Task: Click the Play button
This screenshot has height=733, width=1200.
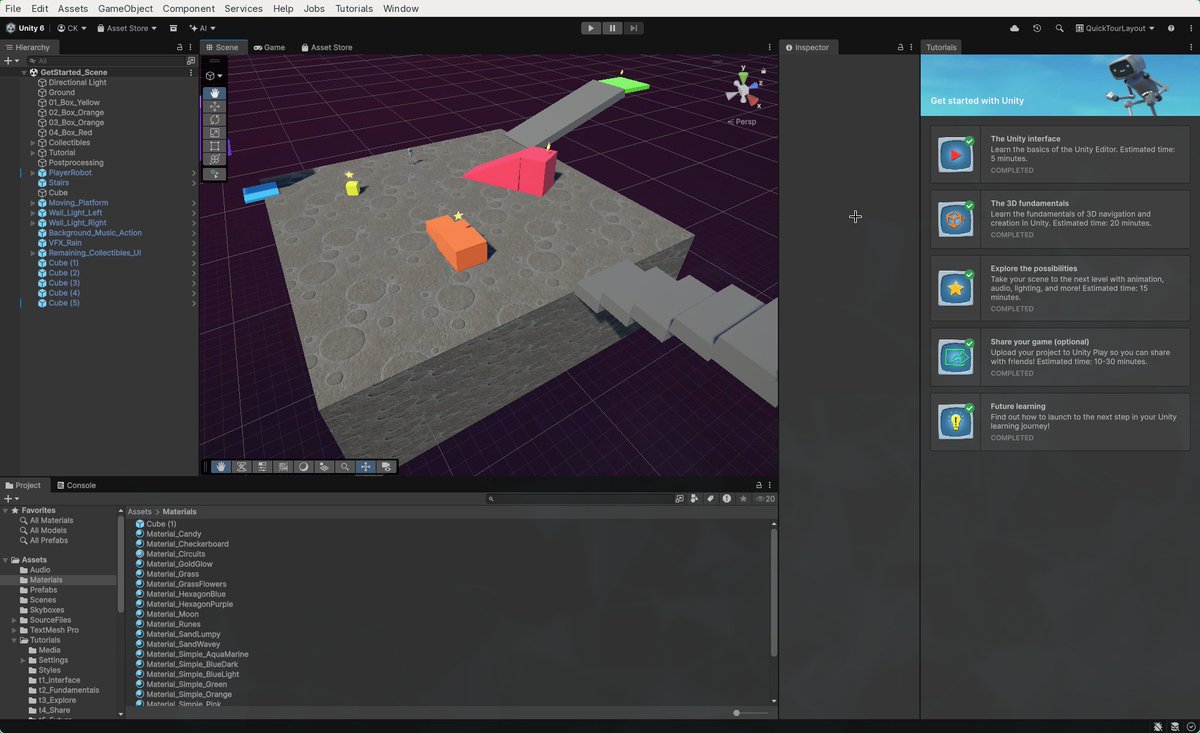Action: tap(591, 28)
